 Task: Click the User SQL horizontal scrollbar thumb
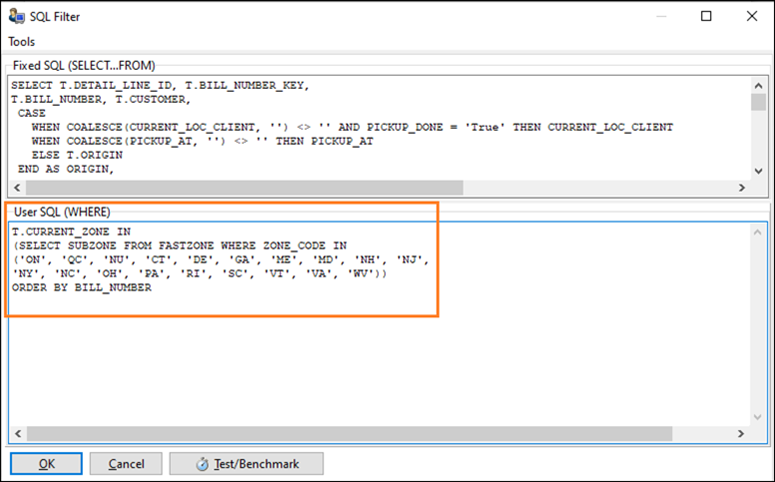(x=349, y=434)
